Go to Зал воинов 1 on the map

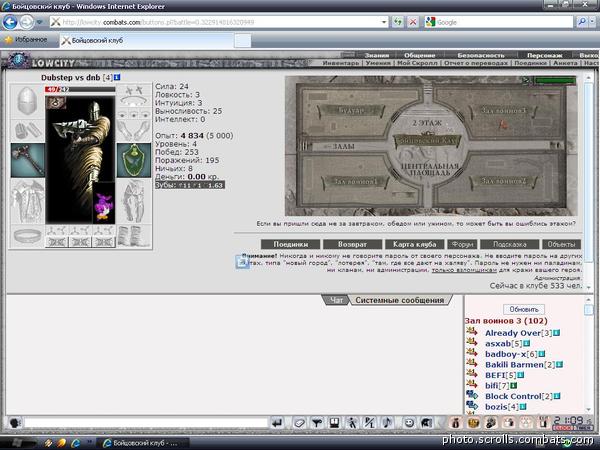coord(355,181)
